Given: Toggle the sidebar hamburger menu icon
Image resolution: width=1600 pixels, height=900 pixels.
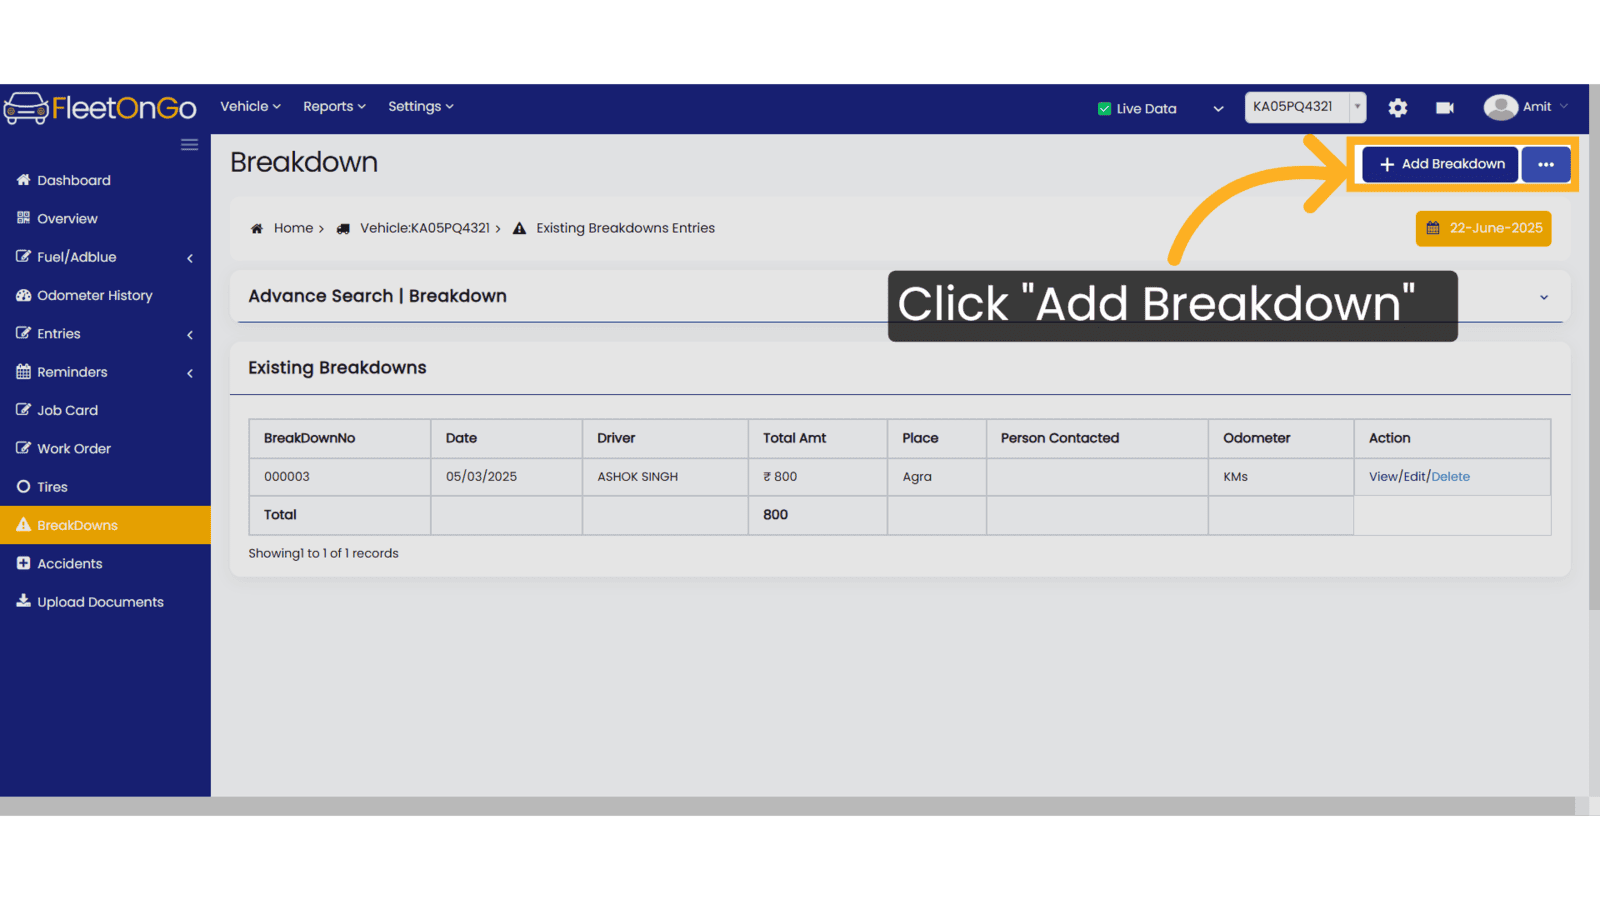Looking at the screenshot, I should [189, 145].
